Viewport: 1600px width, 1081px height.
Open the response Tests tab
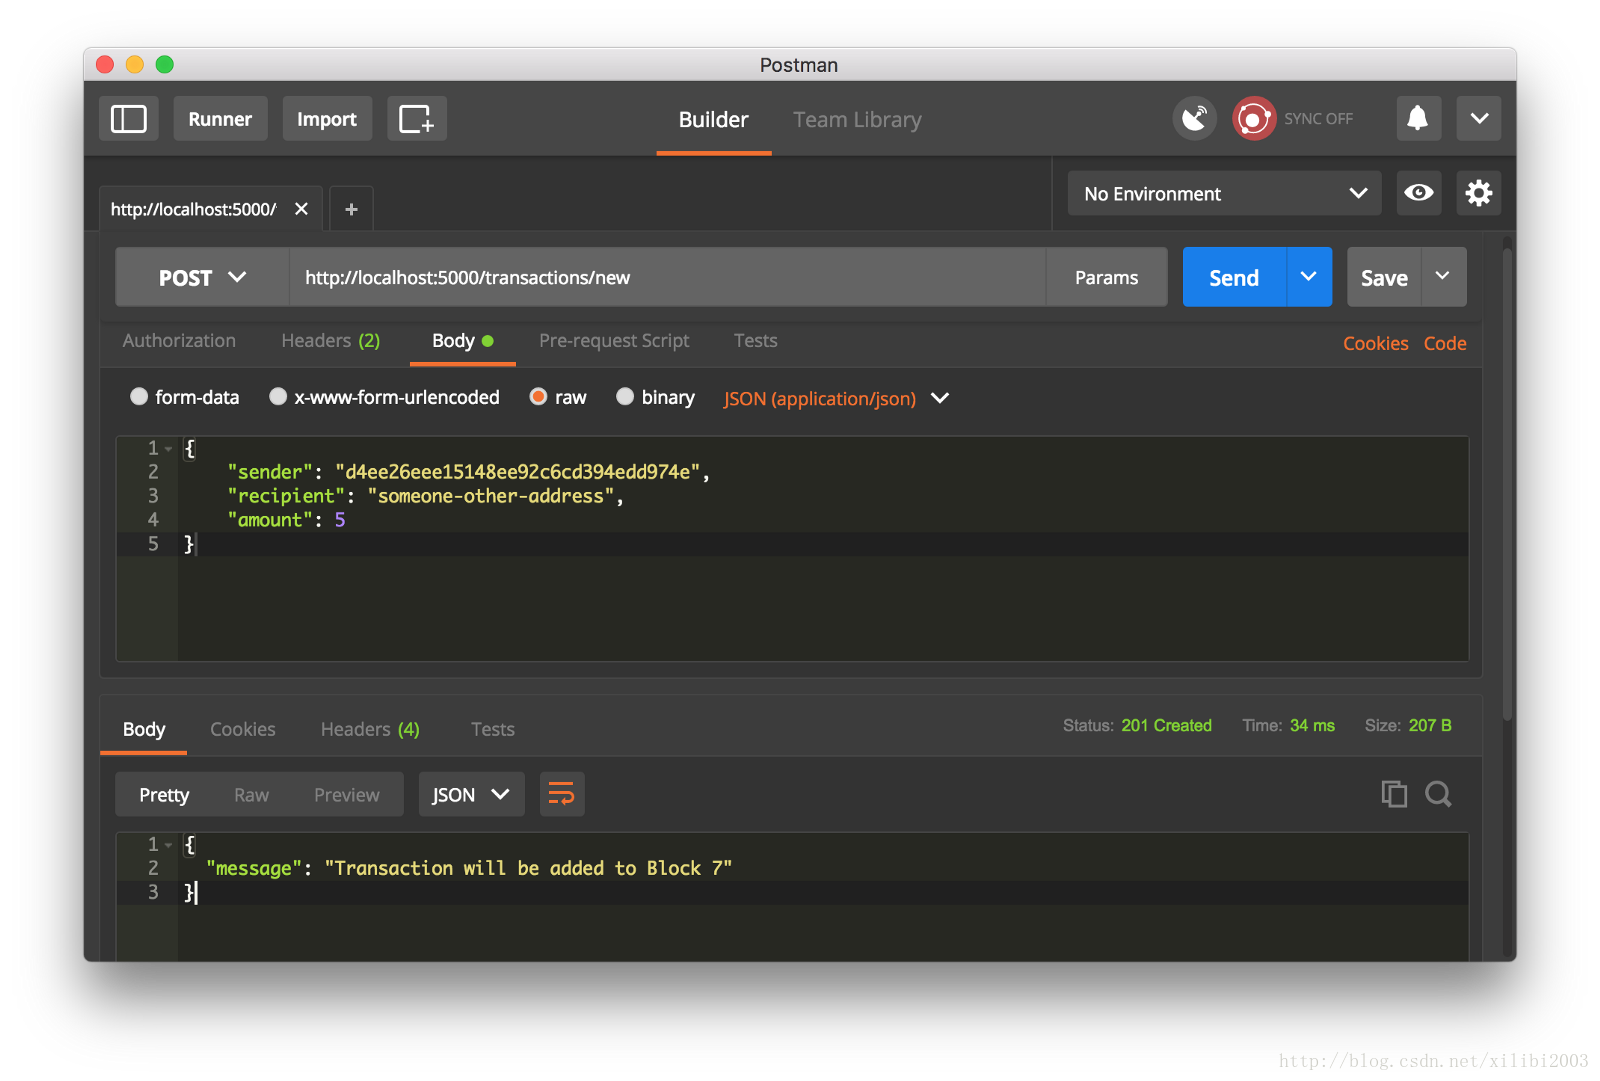[492, 730]
